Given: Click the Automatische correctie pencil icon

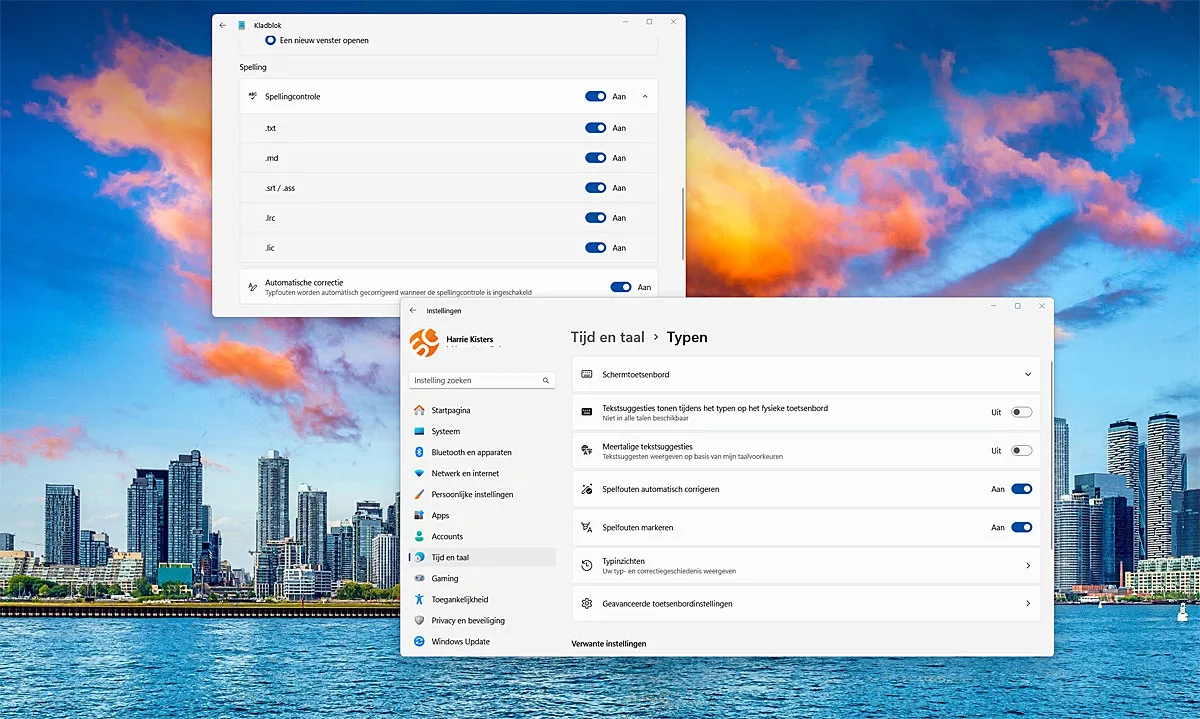Looking at the screenshot, I should (252, 287).
